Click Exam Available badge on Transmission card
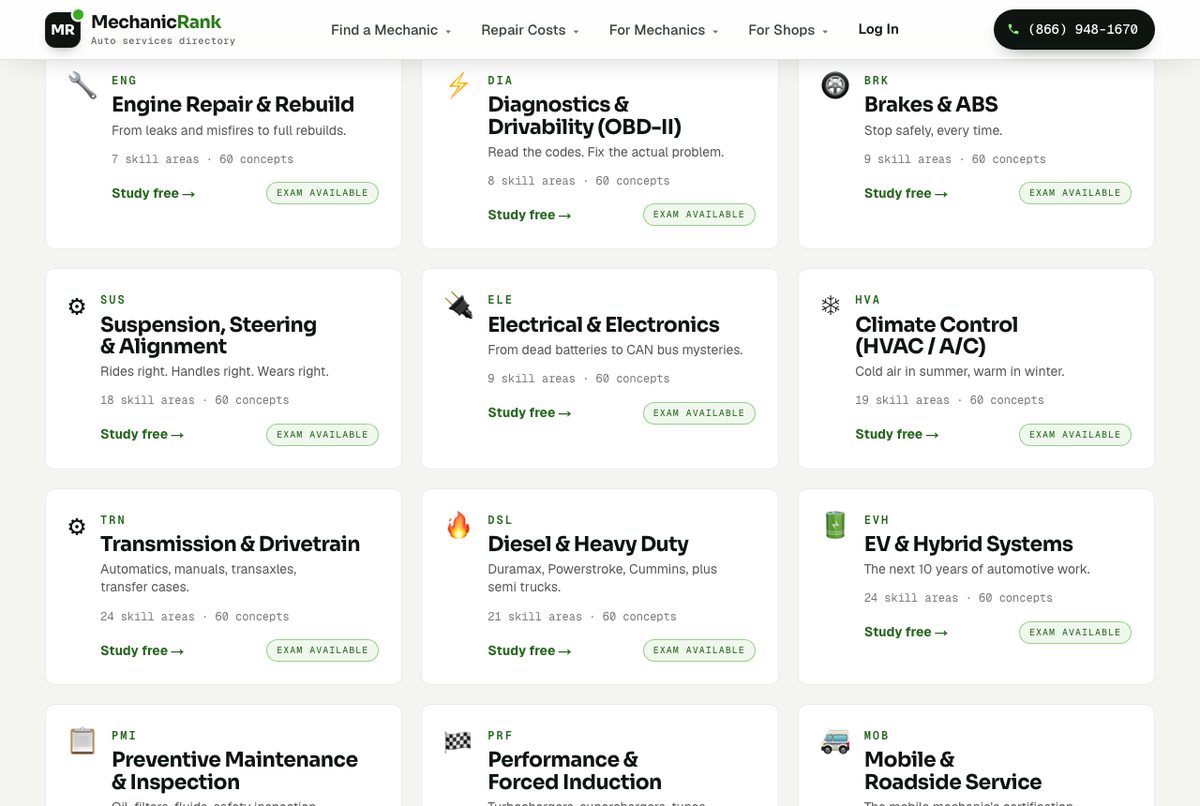 pyautogui.click(x=322, y=650)
